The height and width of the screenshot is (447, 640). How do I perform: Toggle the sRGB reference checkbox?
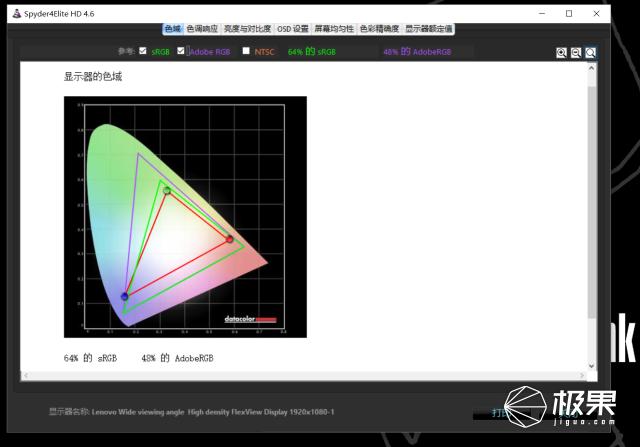pyautogui.click(x=143, y=51)
